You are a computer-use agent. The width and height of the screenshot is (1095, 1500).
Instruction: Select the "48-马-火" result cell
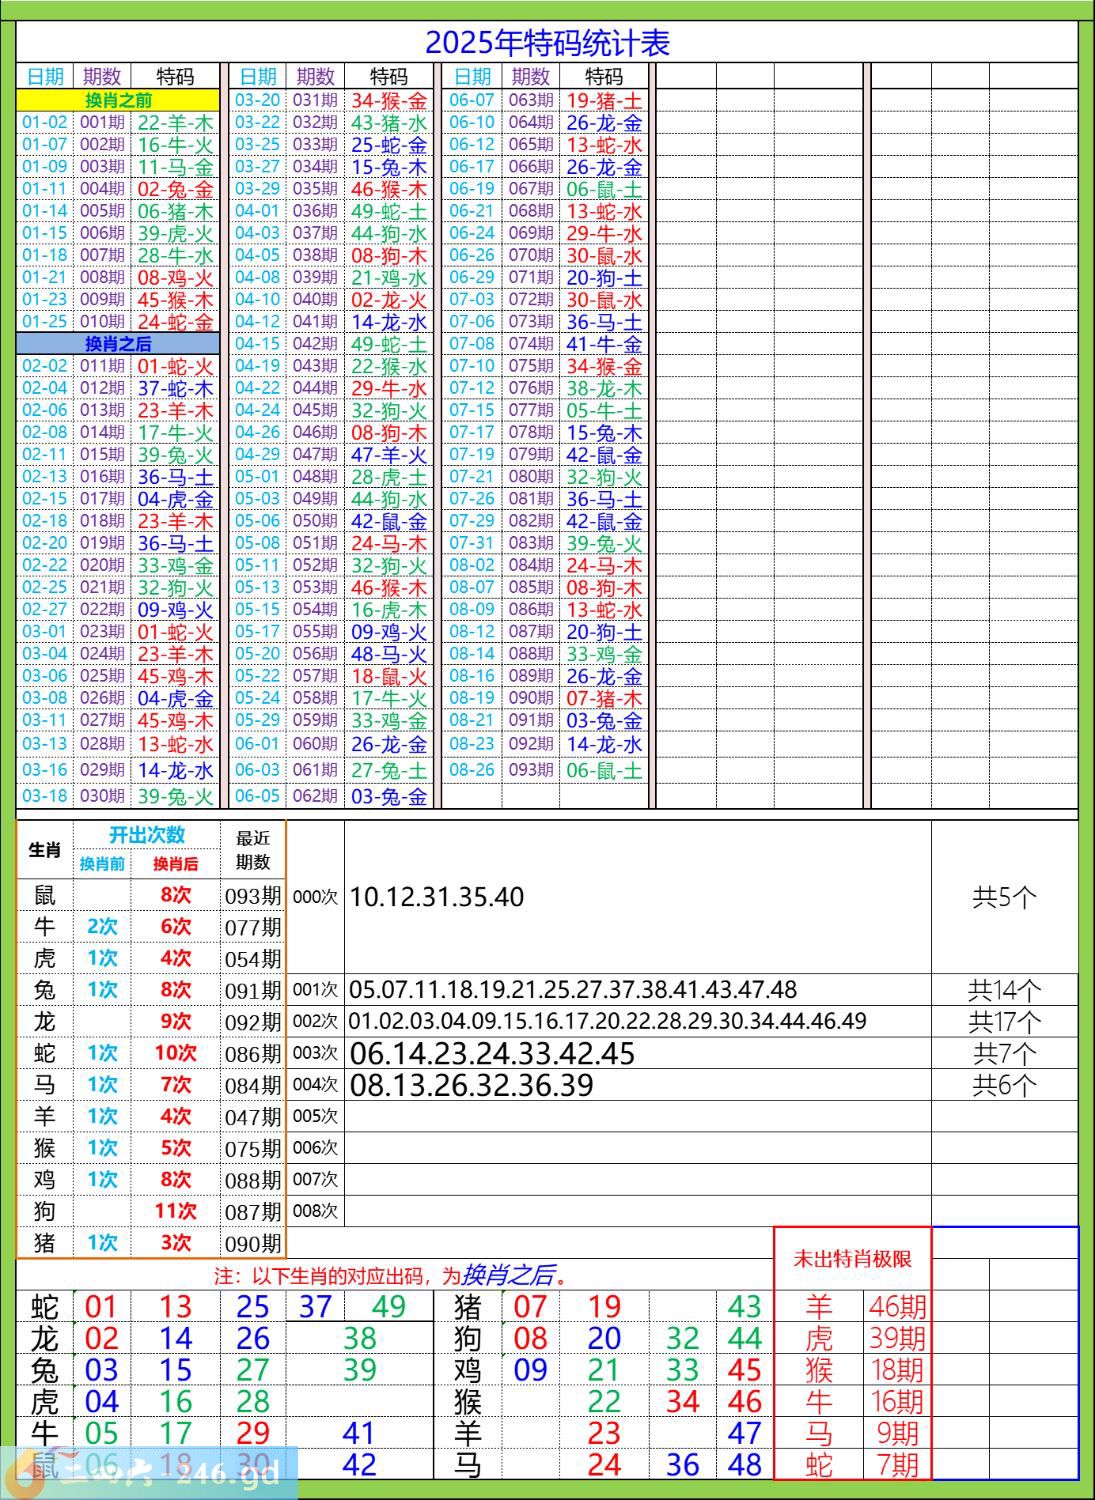[389, 654]
